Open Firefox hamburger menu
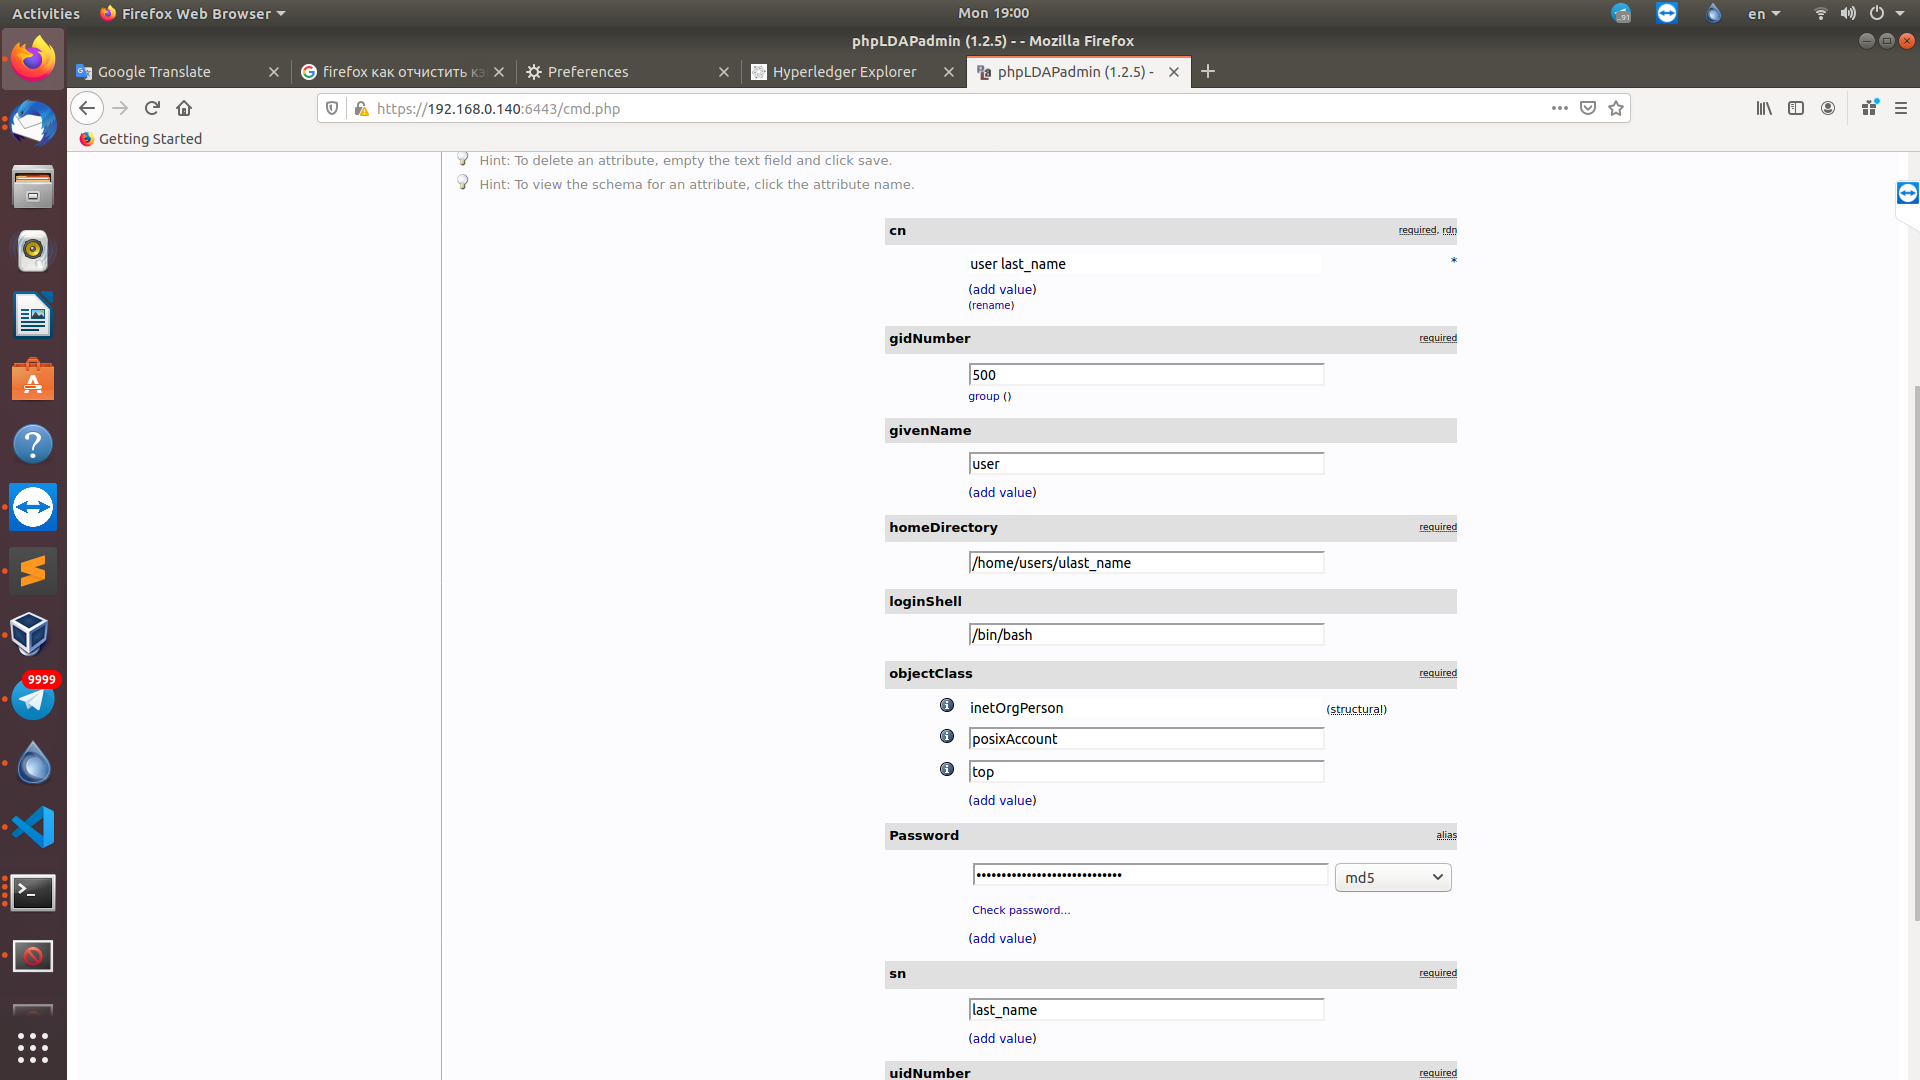The image size is (1920, 1080). [1901, 108]
